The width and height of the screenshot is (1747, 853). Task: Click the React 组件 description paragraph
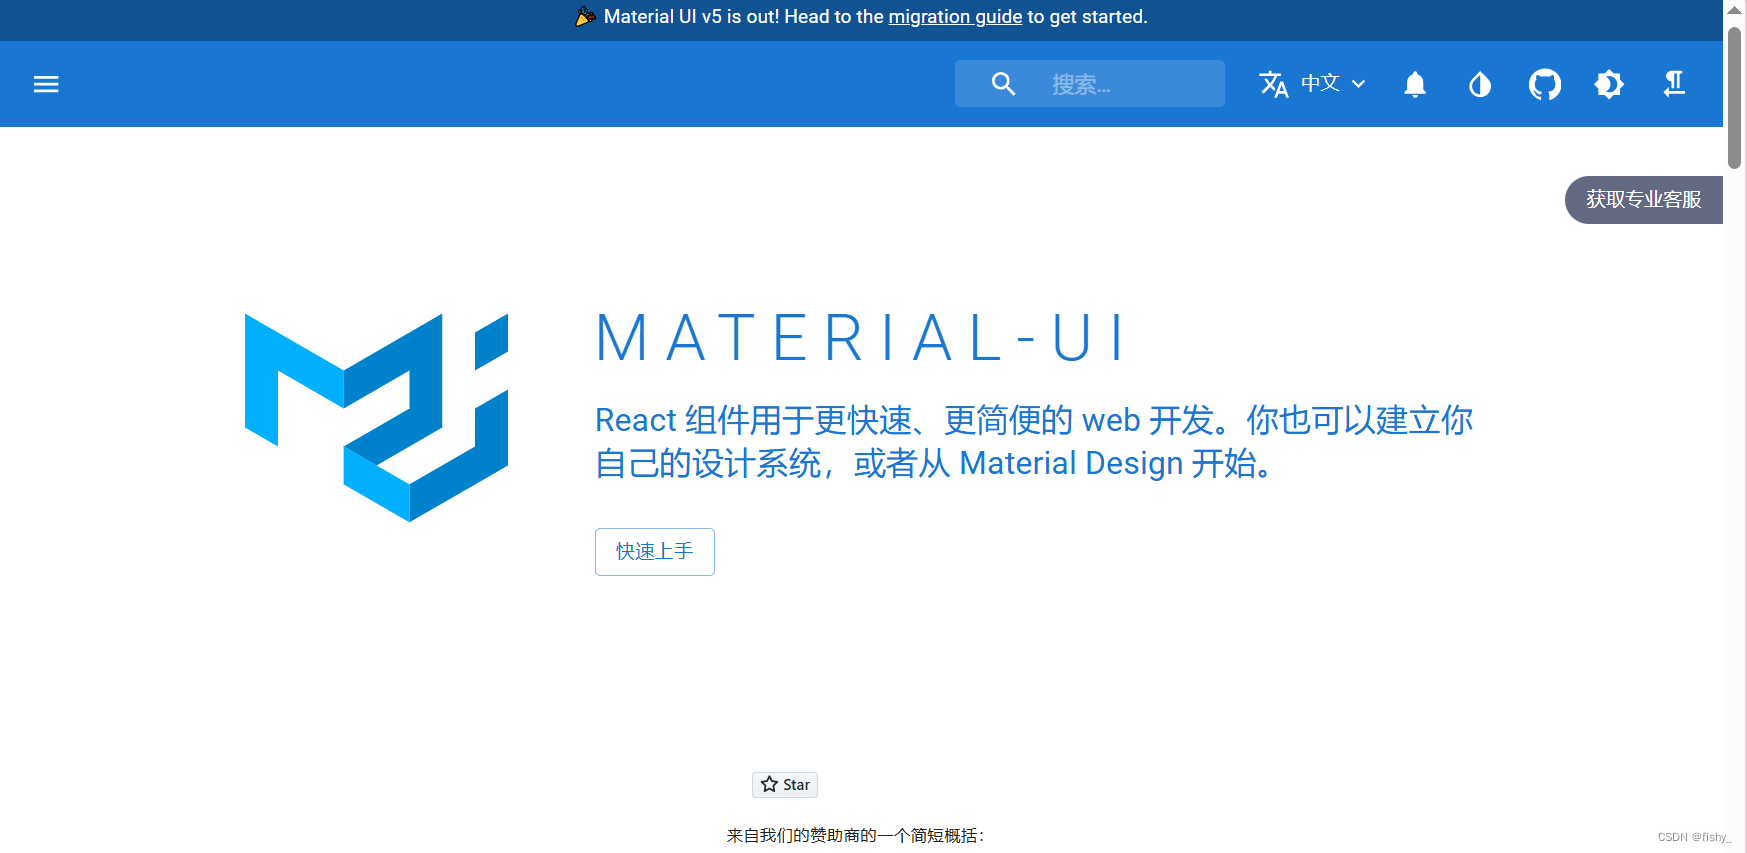pos(1034,441)
